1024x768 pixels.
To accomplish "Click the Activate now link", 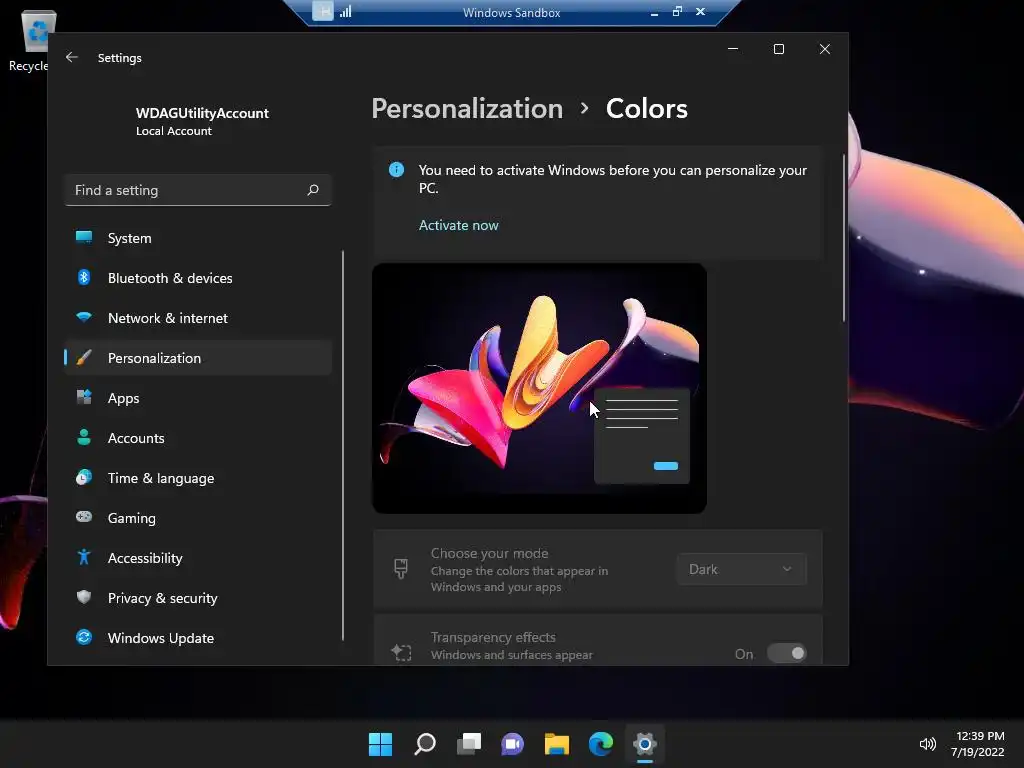I will point(458,225).
